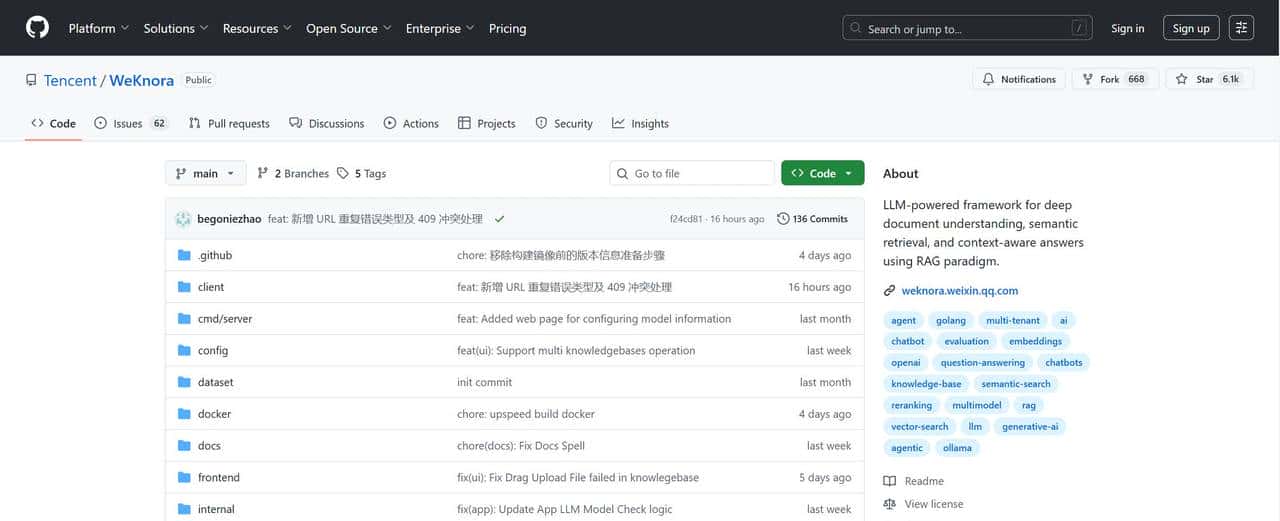Switch to the Security tab

coord(564,123)
